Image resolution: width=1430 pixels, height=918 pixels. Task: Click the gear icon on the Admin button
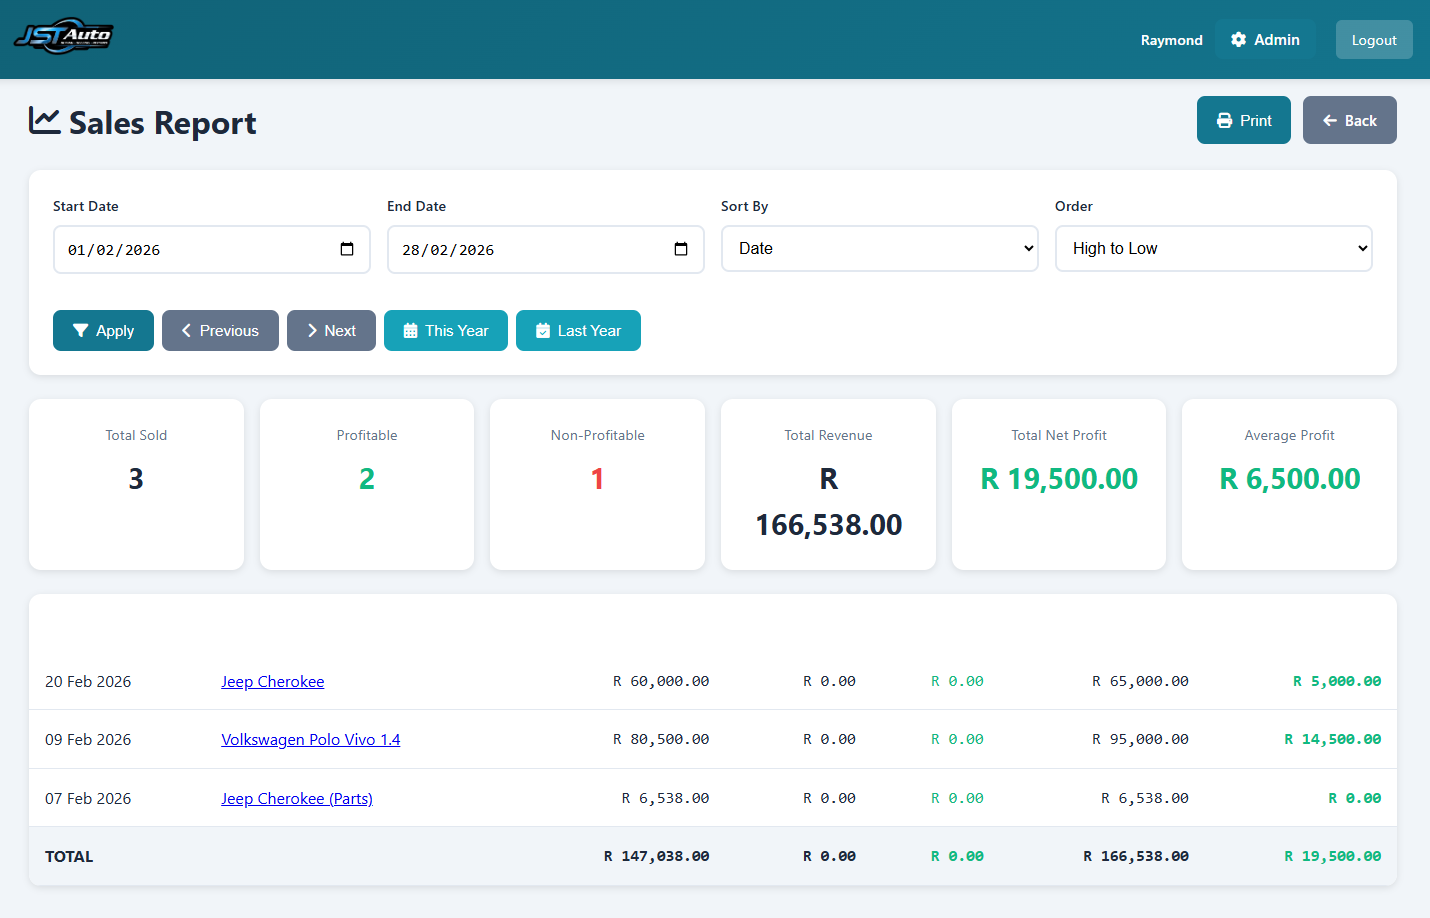1240,39
